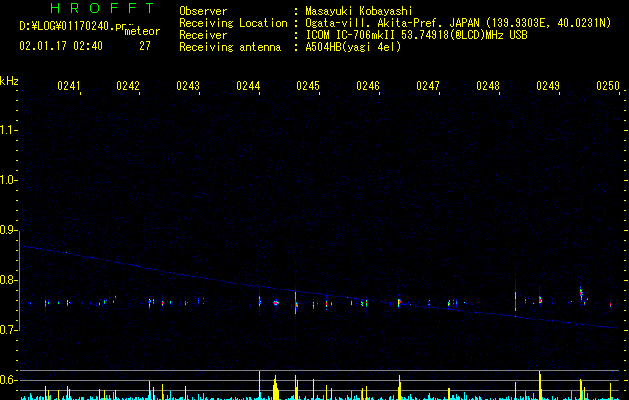Click the Observer field label
The width and height of the screenshot is (629, 400).
(x=203, y=11)
